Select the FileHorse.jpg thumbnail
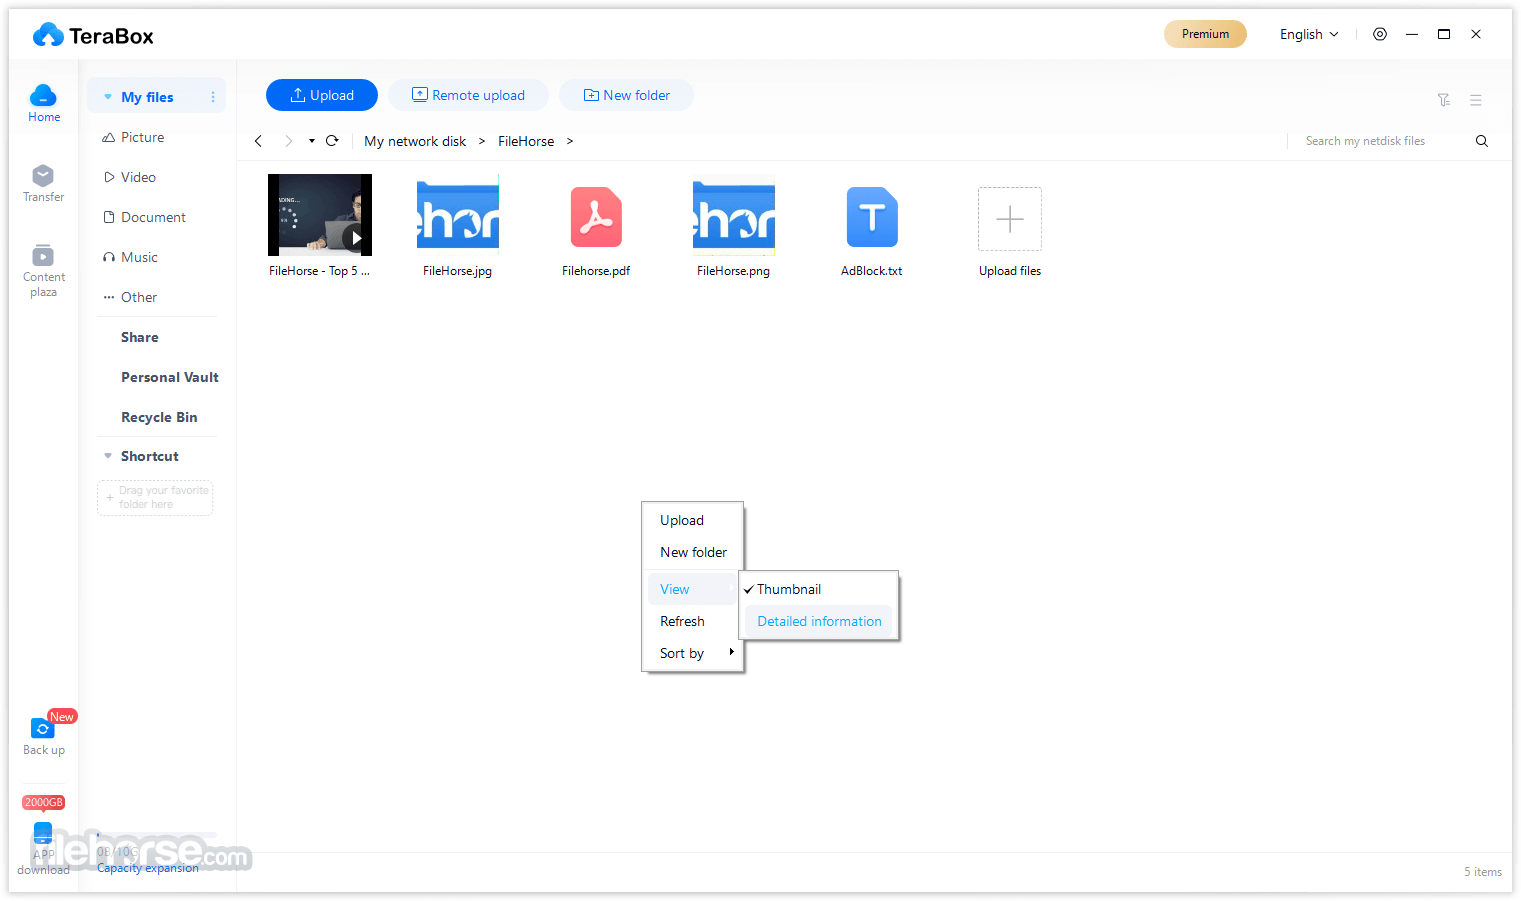This screenshot has height=901, width=1521. pyautogui.click(x=458, y=215)
